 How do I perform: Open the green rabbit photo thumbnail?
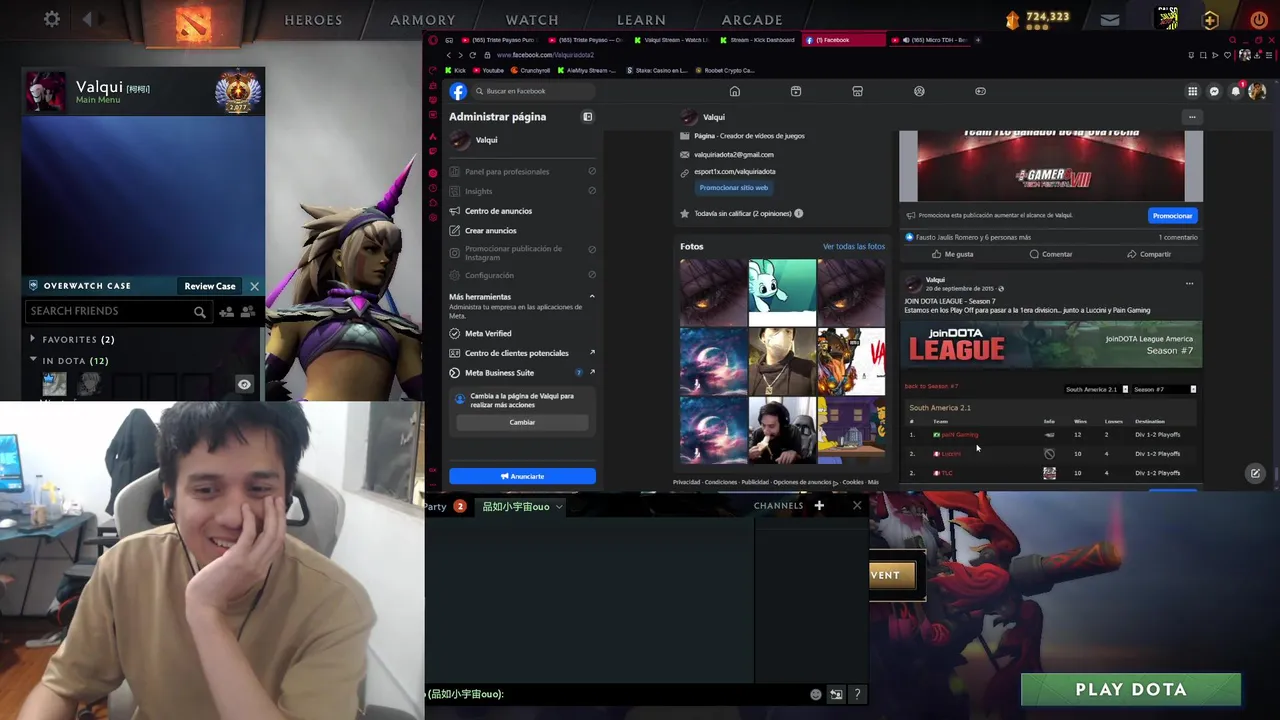pyautogui.click(x=782, y=292)
